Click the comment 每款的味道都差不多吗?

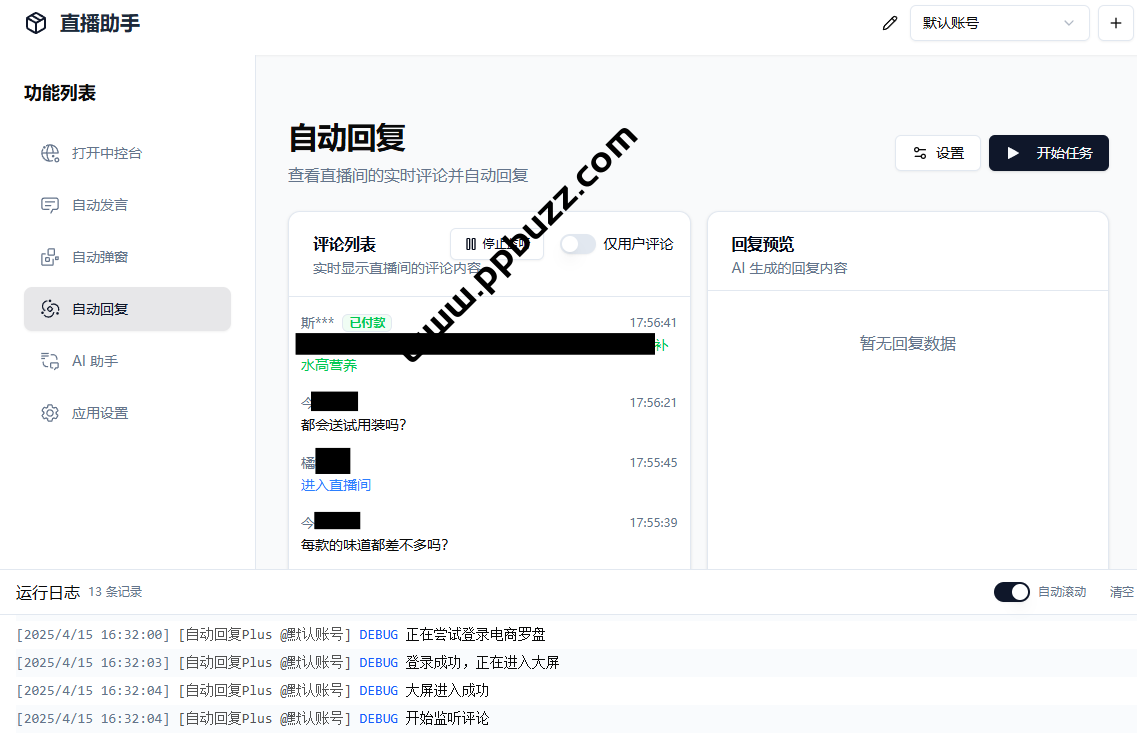(x=374, y=544)
